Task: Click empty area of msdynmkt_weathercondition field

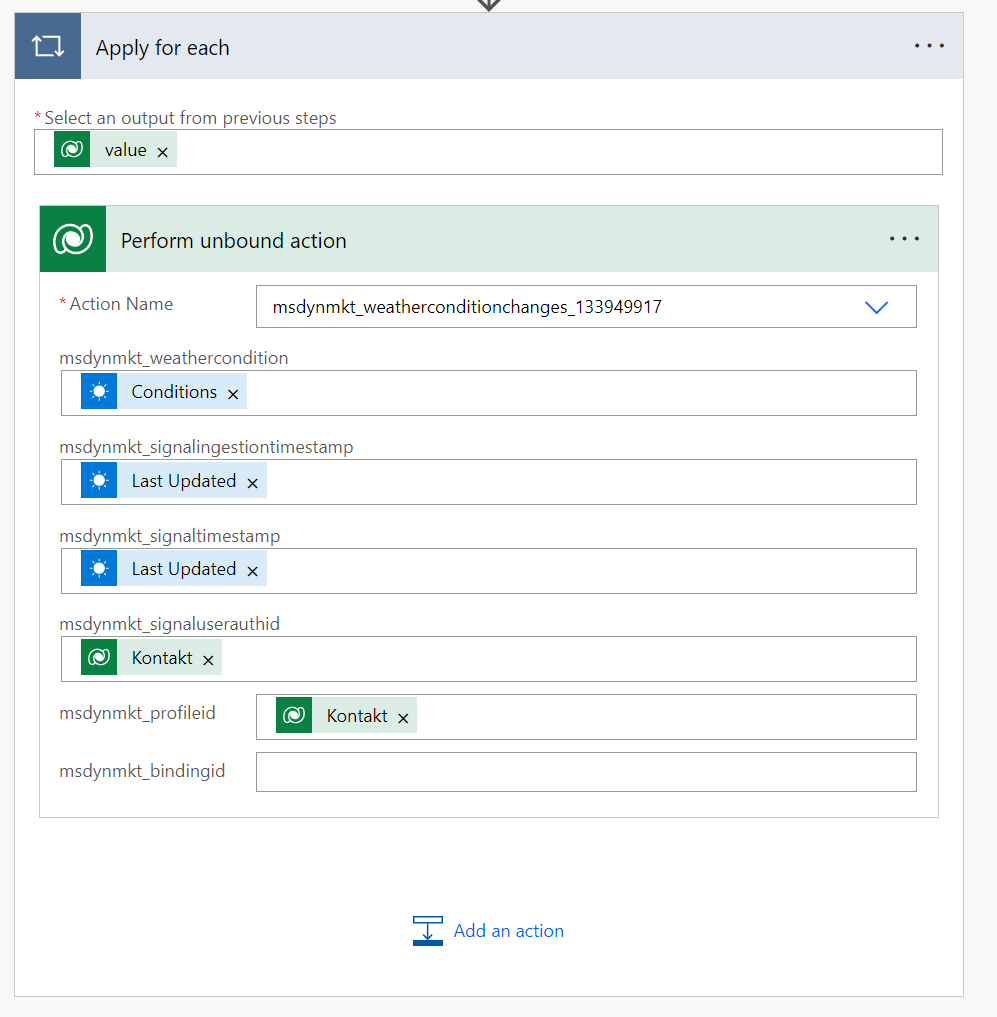Action: tap(580, 393)
